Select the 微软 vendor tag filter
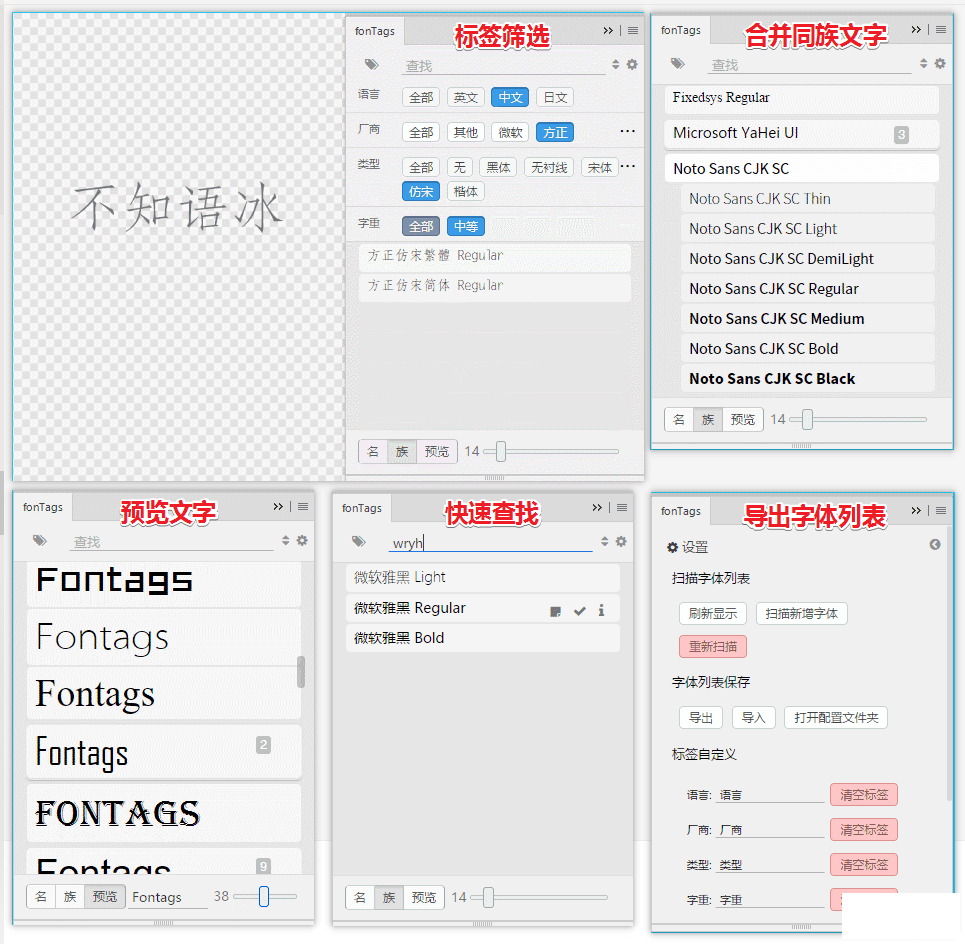 [x=510, y=132]
